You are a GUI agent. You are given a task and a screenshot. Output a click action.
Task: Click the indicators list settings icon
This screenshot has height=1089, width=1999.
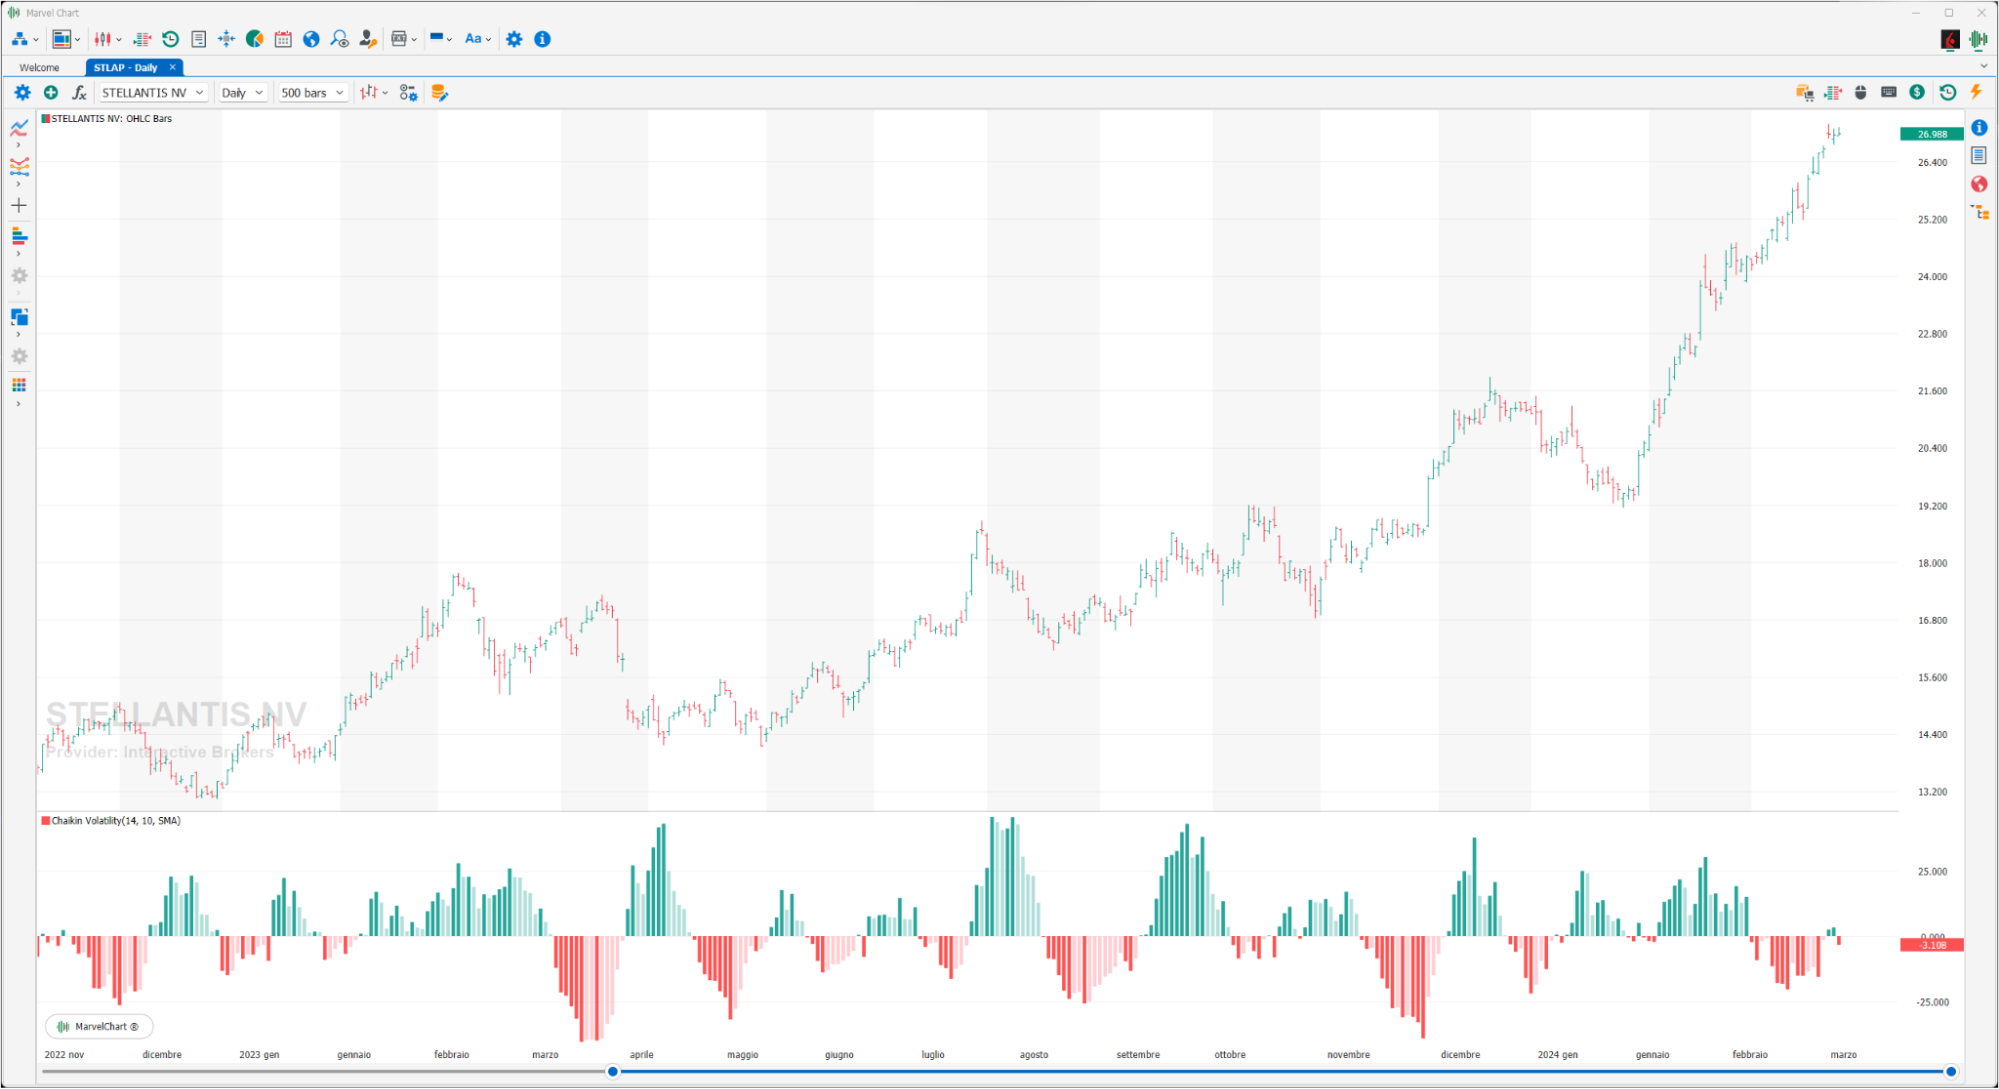pos(408,92)
